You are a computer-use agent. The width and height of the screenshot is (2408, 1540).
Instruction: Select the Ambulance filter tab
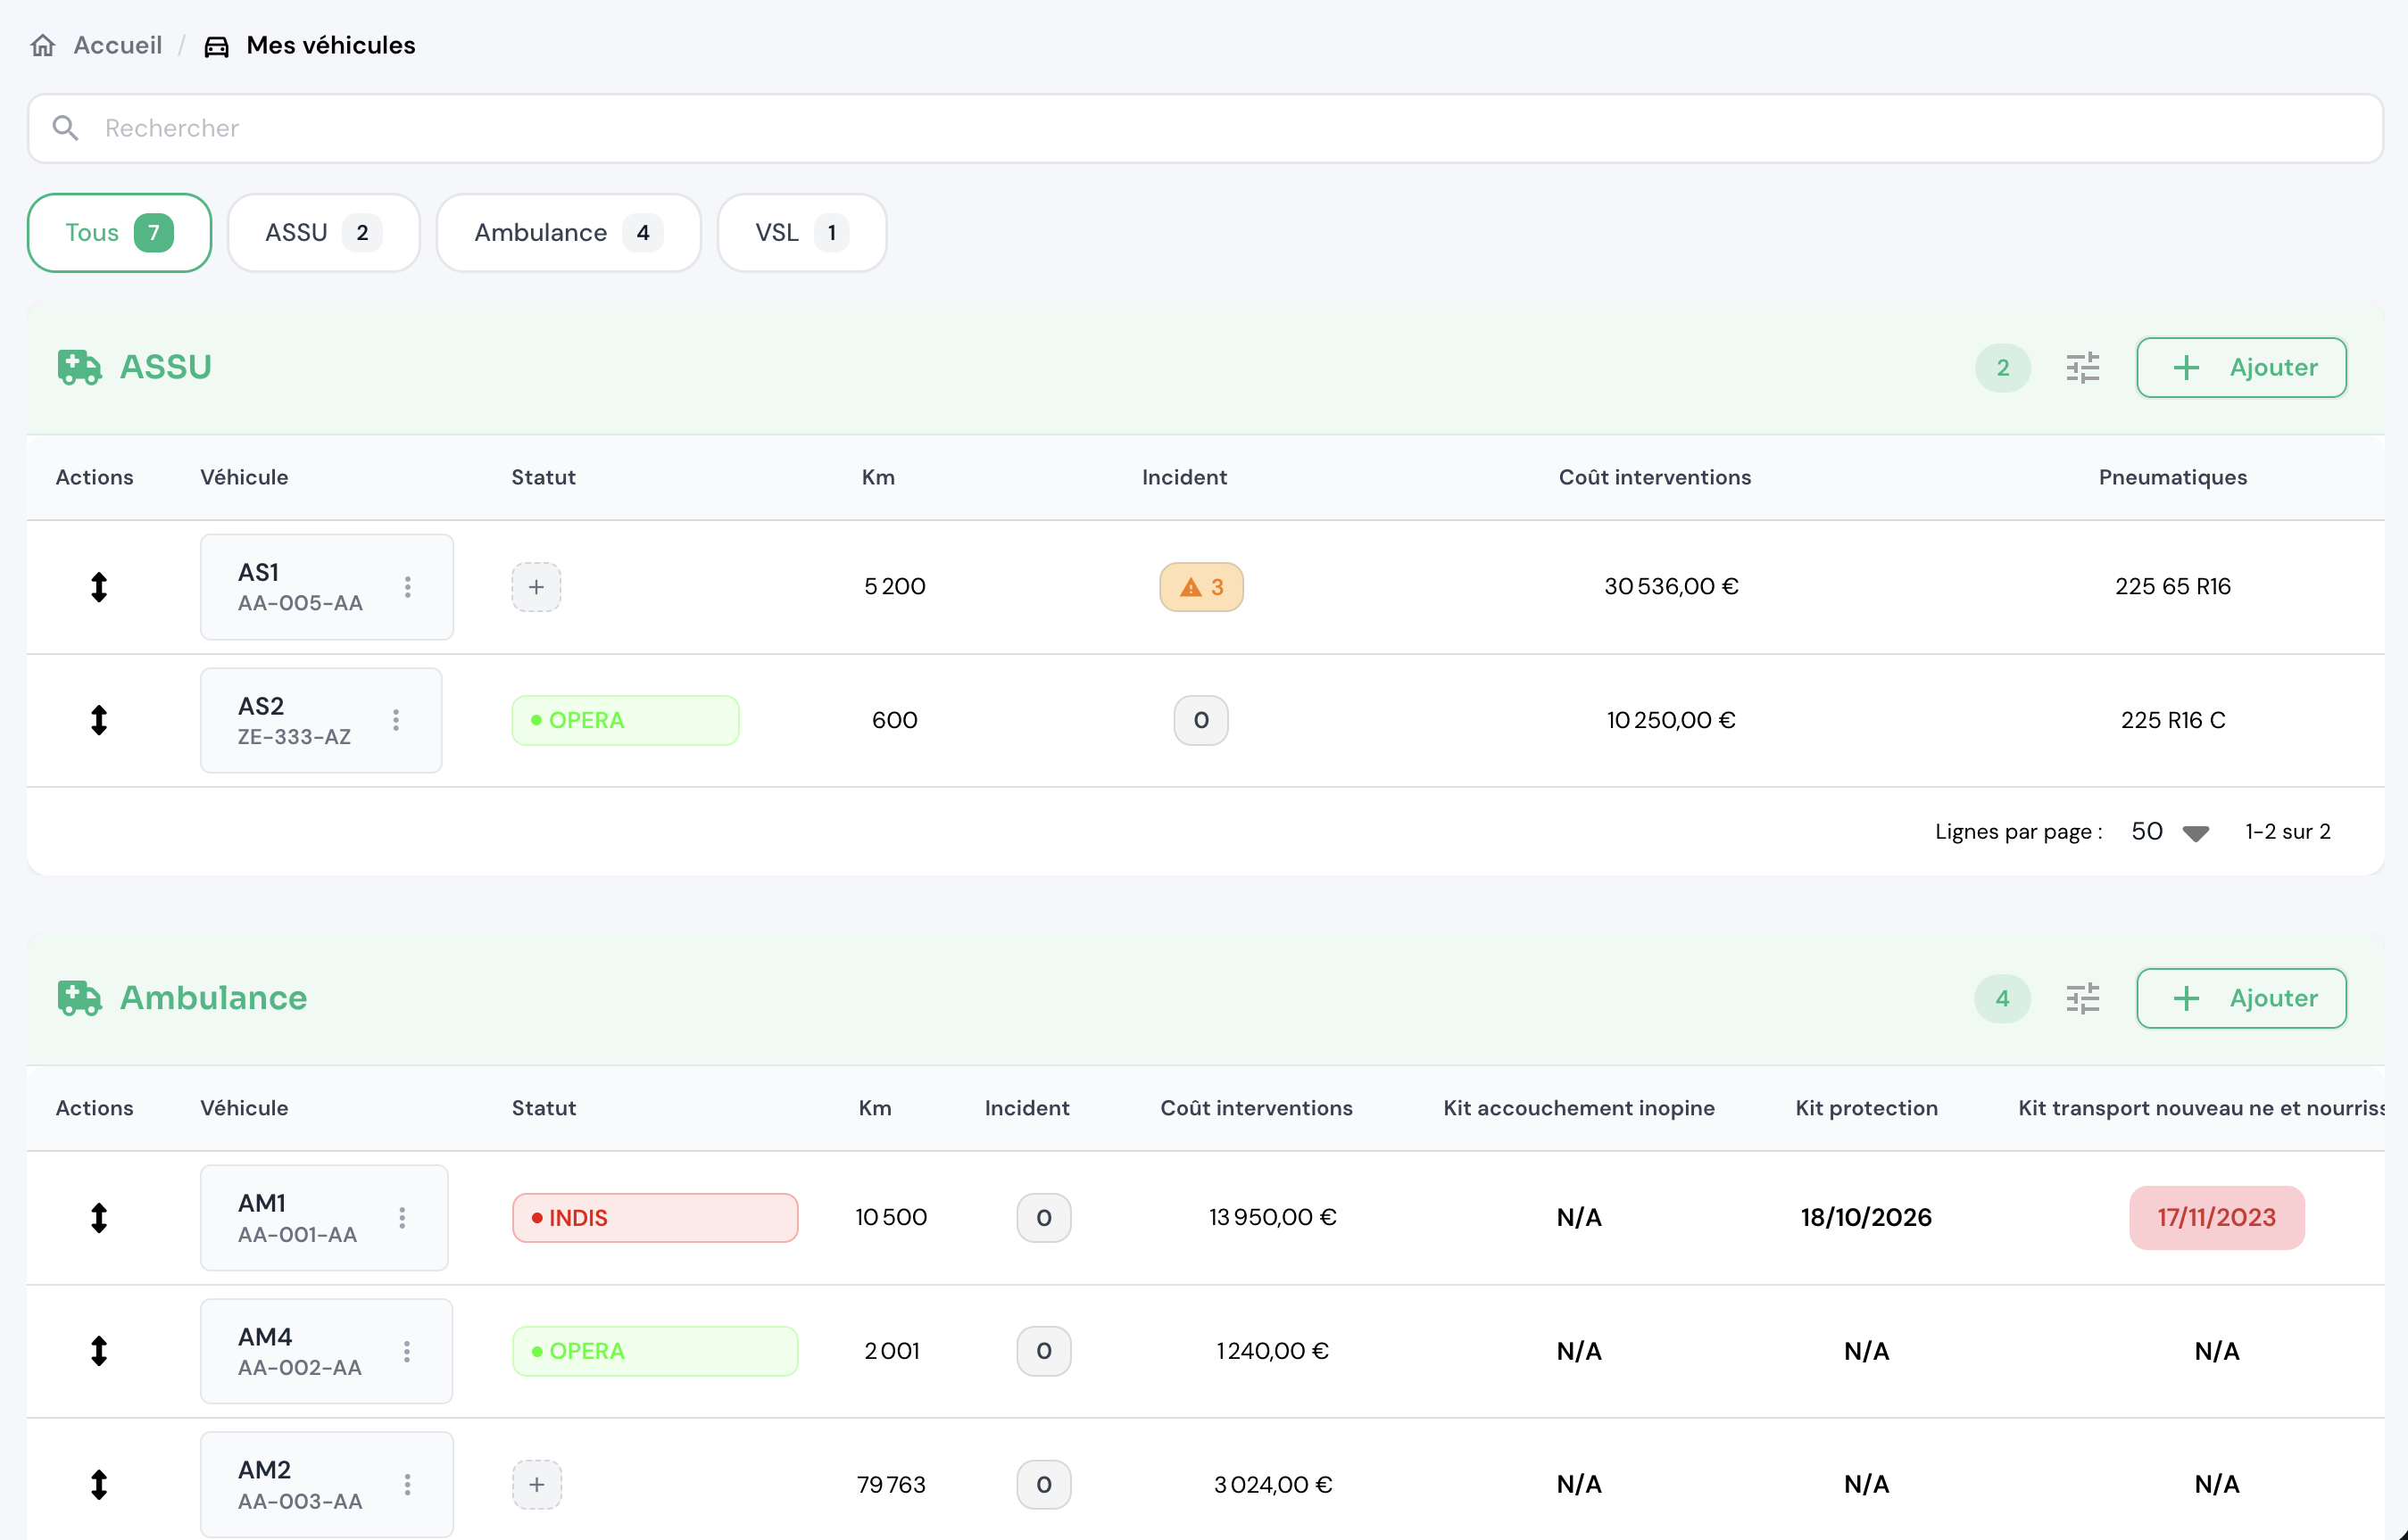coord(567,233)
